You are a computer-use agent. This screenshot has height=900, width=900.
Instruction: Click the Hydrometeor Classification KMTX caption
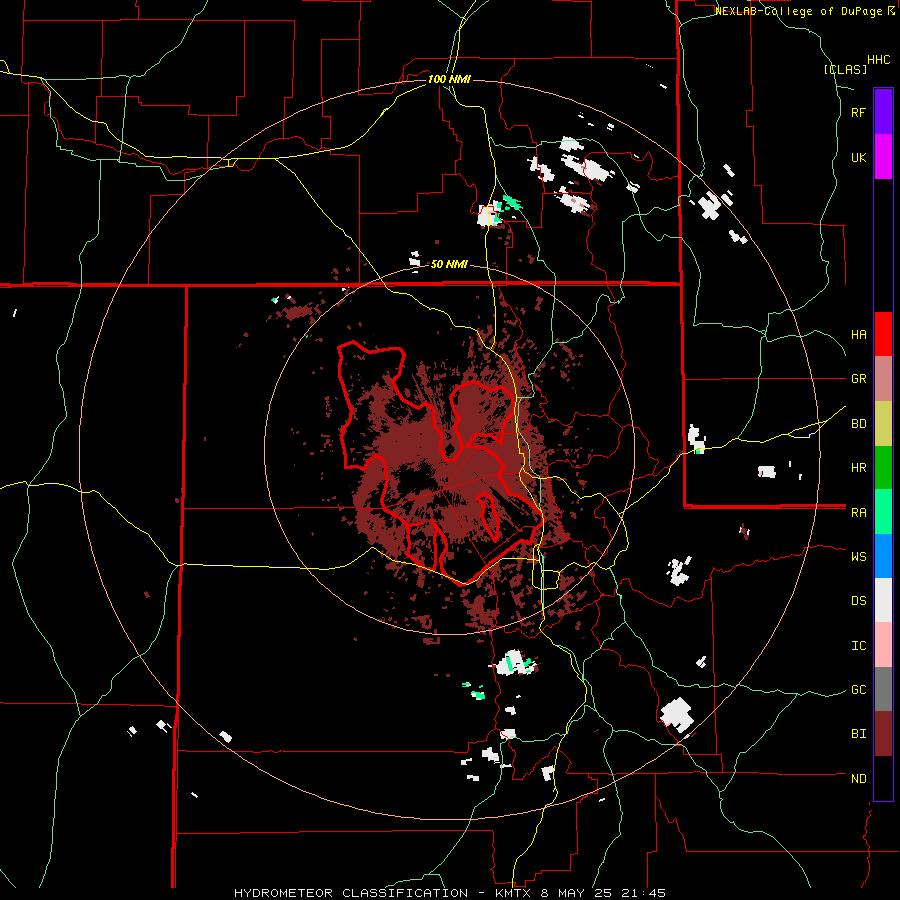450,893
